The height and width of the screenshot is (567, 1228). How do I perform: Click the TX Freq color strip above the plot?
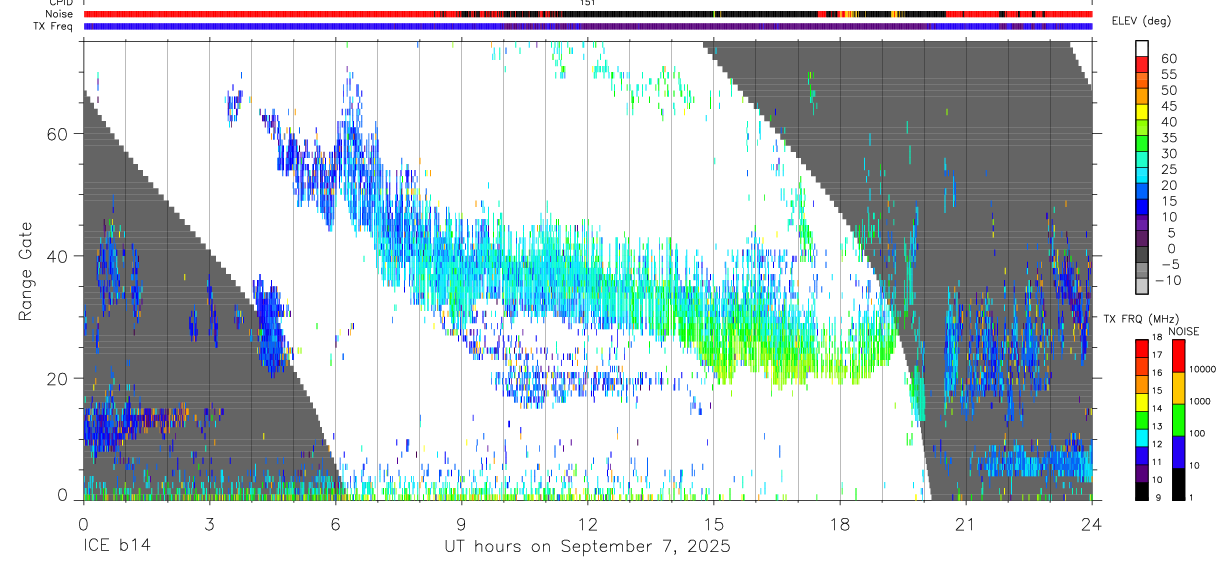[588, 26]
